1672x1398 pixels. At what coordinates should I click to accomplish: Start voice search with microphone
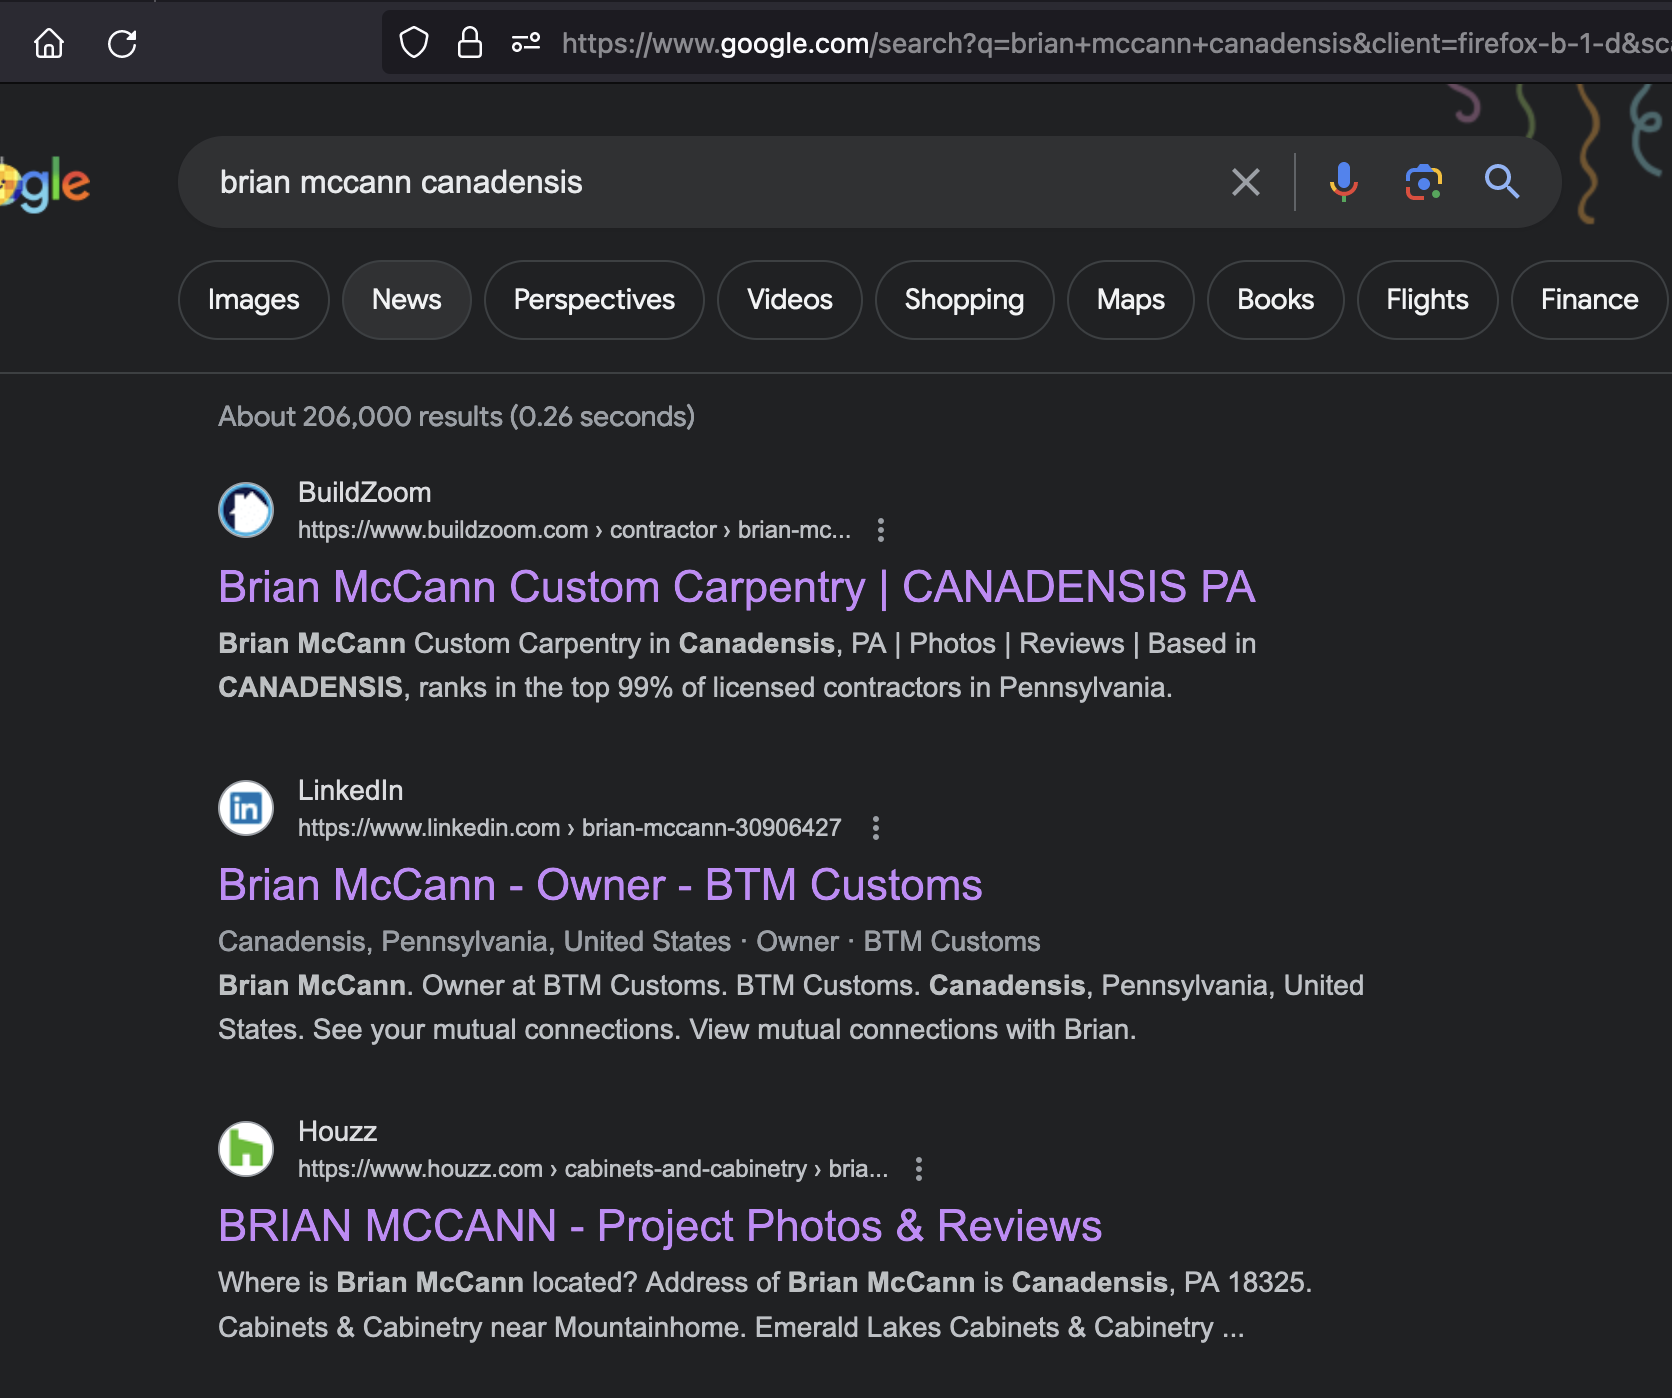point(1344,182)
